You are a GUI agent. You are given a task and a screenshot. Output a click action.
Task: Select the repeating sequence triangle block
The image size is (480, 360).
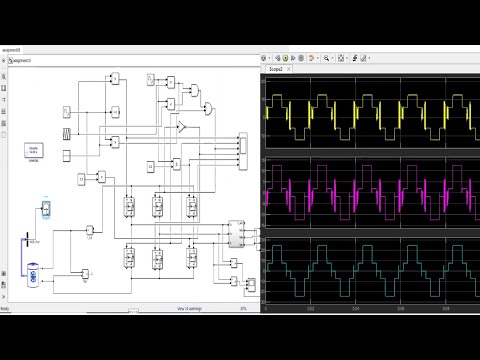point(67,134)
